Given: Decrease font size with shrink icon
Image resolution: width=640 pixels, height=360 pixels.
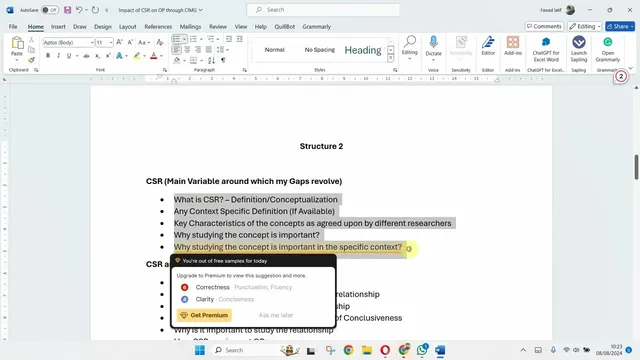Looking at the screenshot, I should point(130,42).
